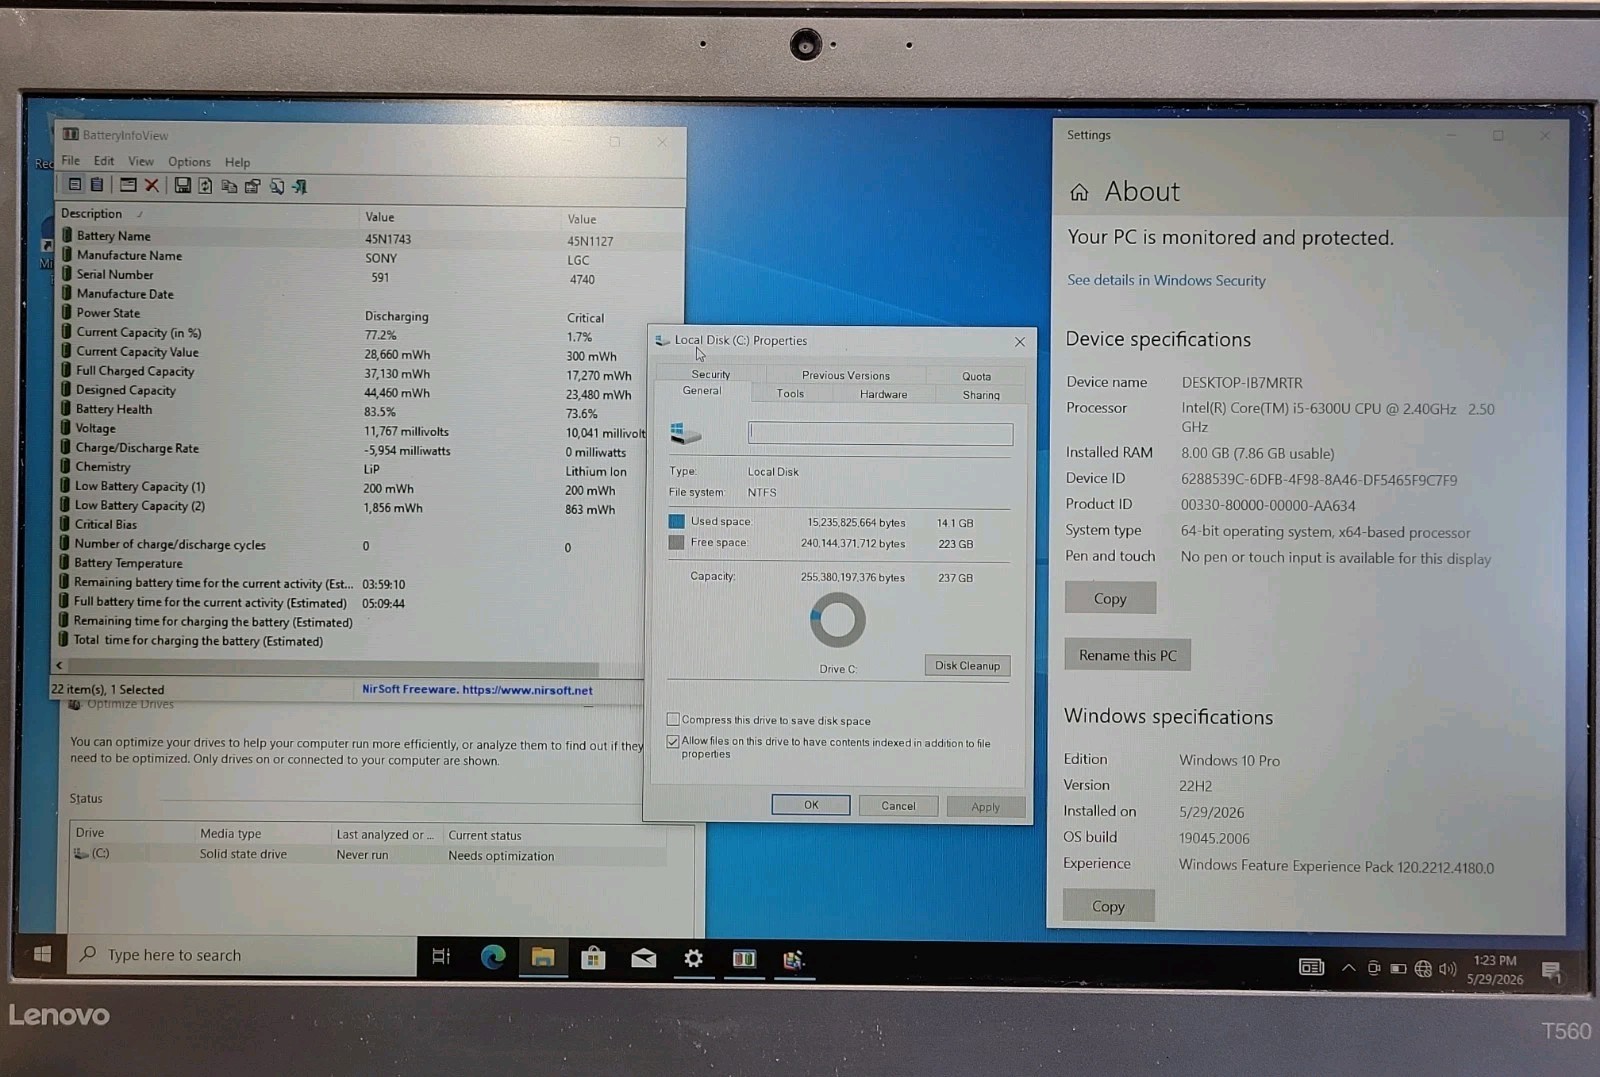Open the network globe tray icon
The image size is (1600, 1077).
[x=1423, y=968]
